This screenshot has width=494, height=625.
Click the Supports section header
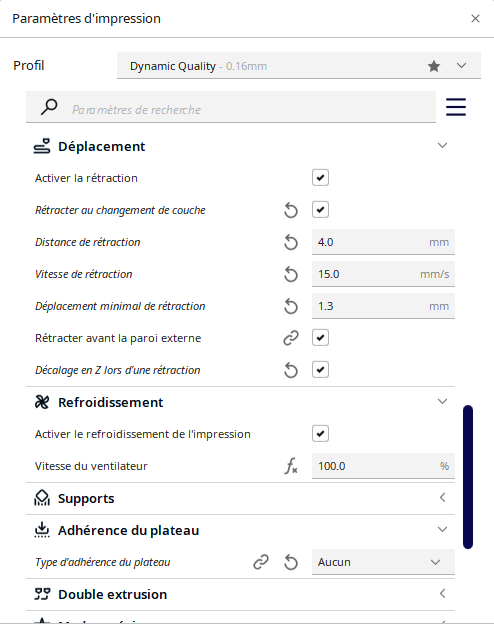coord(240,498)
